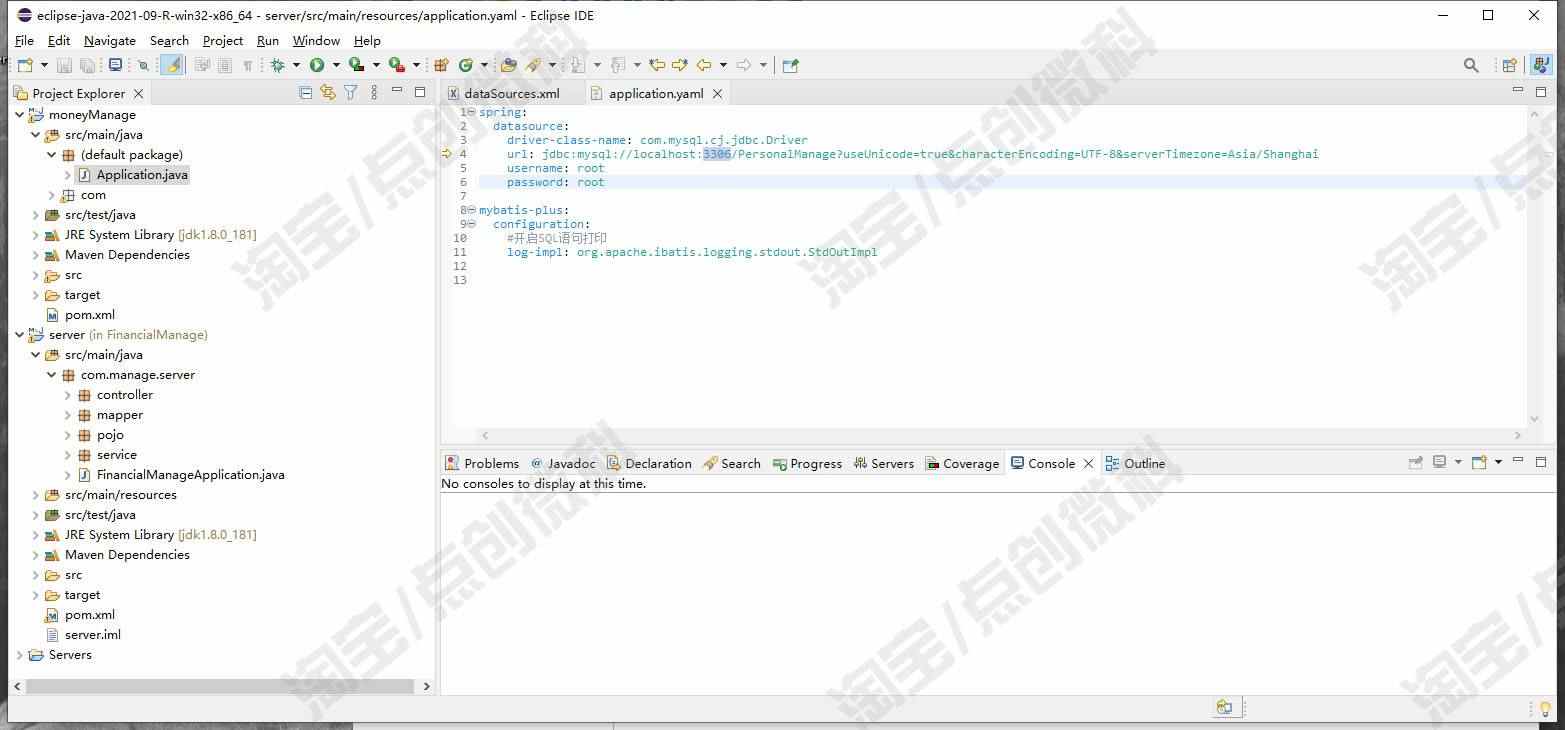Click the magnifier Quick Access search icon
The width and height of the screenshot is (1565, 730).
click(x=1471, y=65)
